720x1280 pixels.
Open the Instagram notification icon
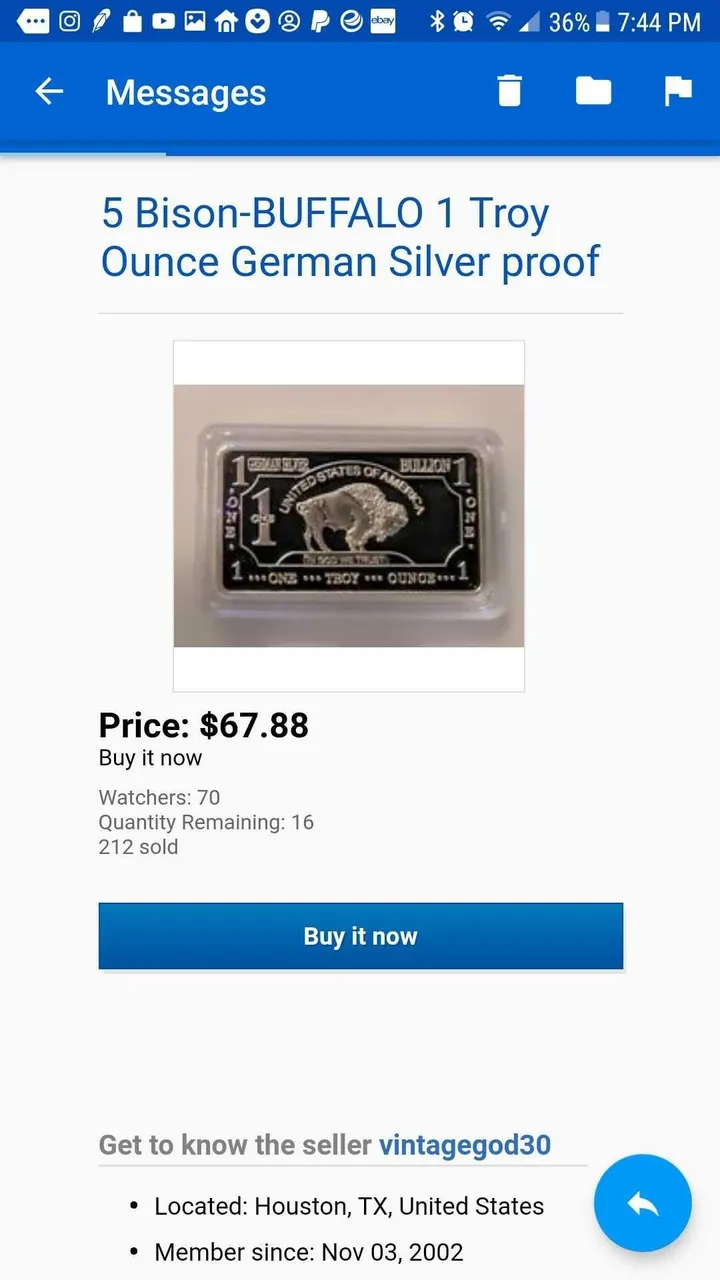[69, 21]
